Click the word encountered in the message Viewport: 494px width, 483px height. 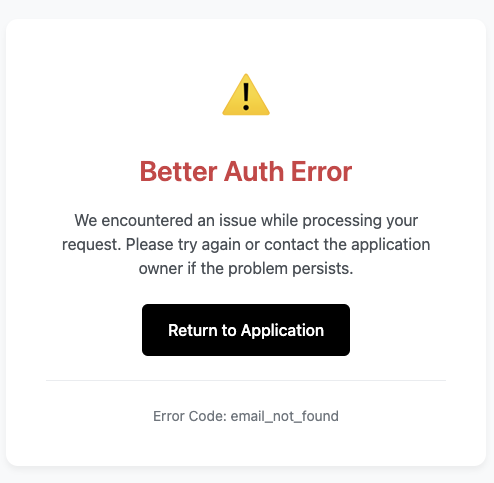(147, 221)
